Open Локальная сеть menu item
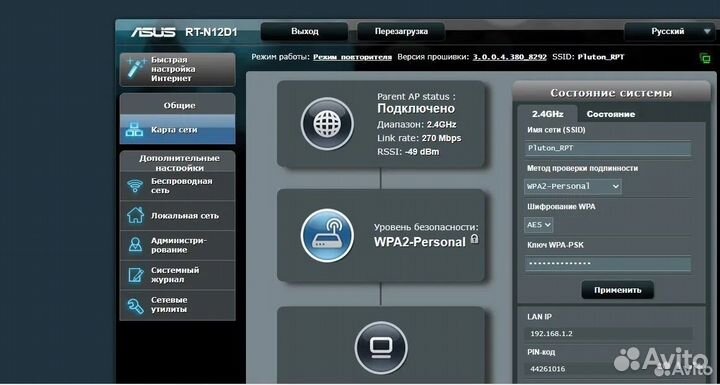The width and height of the screenshot is (720, 385). point(177,215)
